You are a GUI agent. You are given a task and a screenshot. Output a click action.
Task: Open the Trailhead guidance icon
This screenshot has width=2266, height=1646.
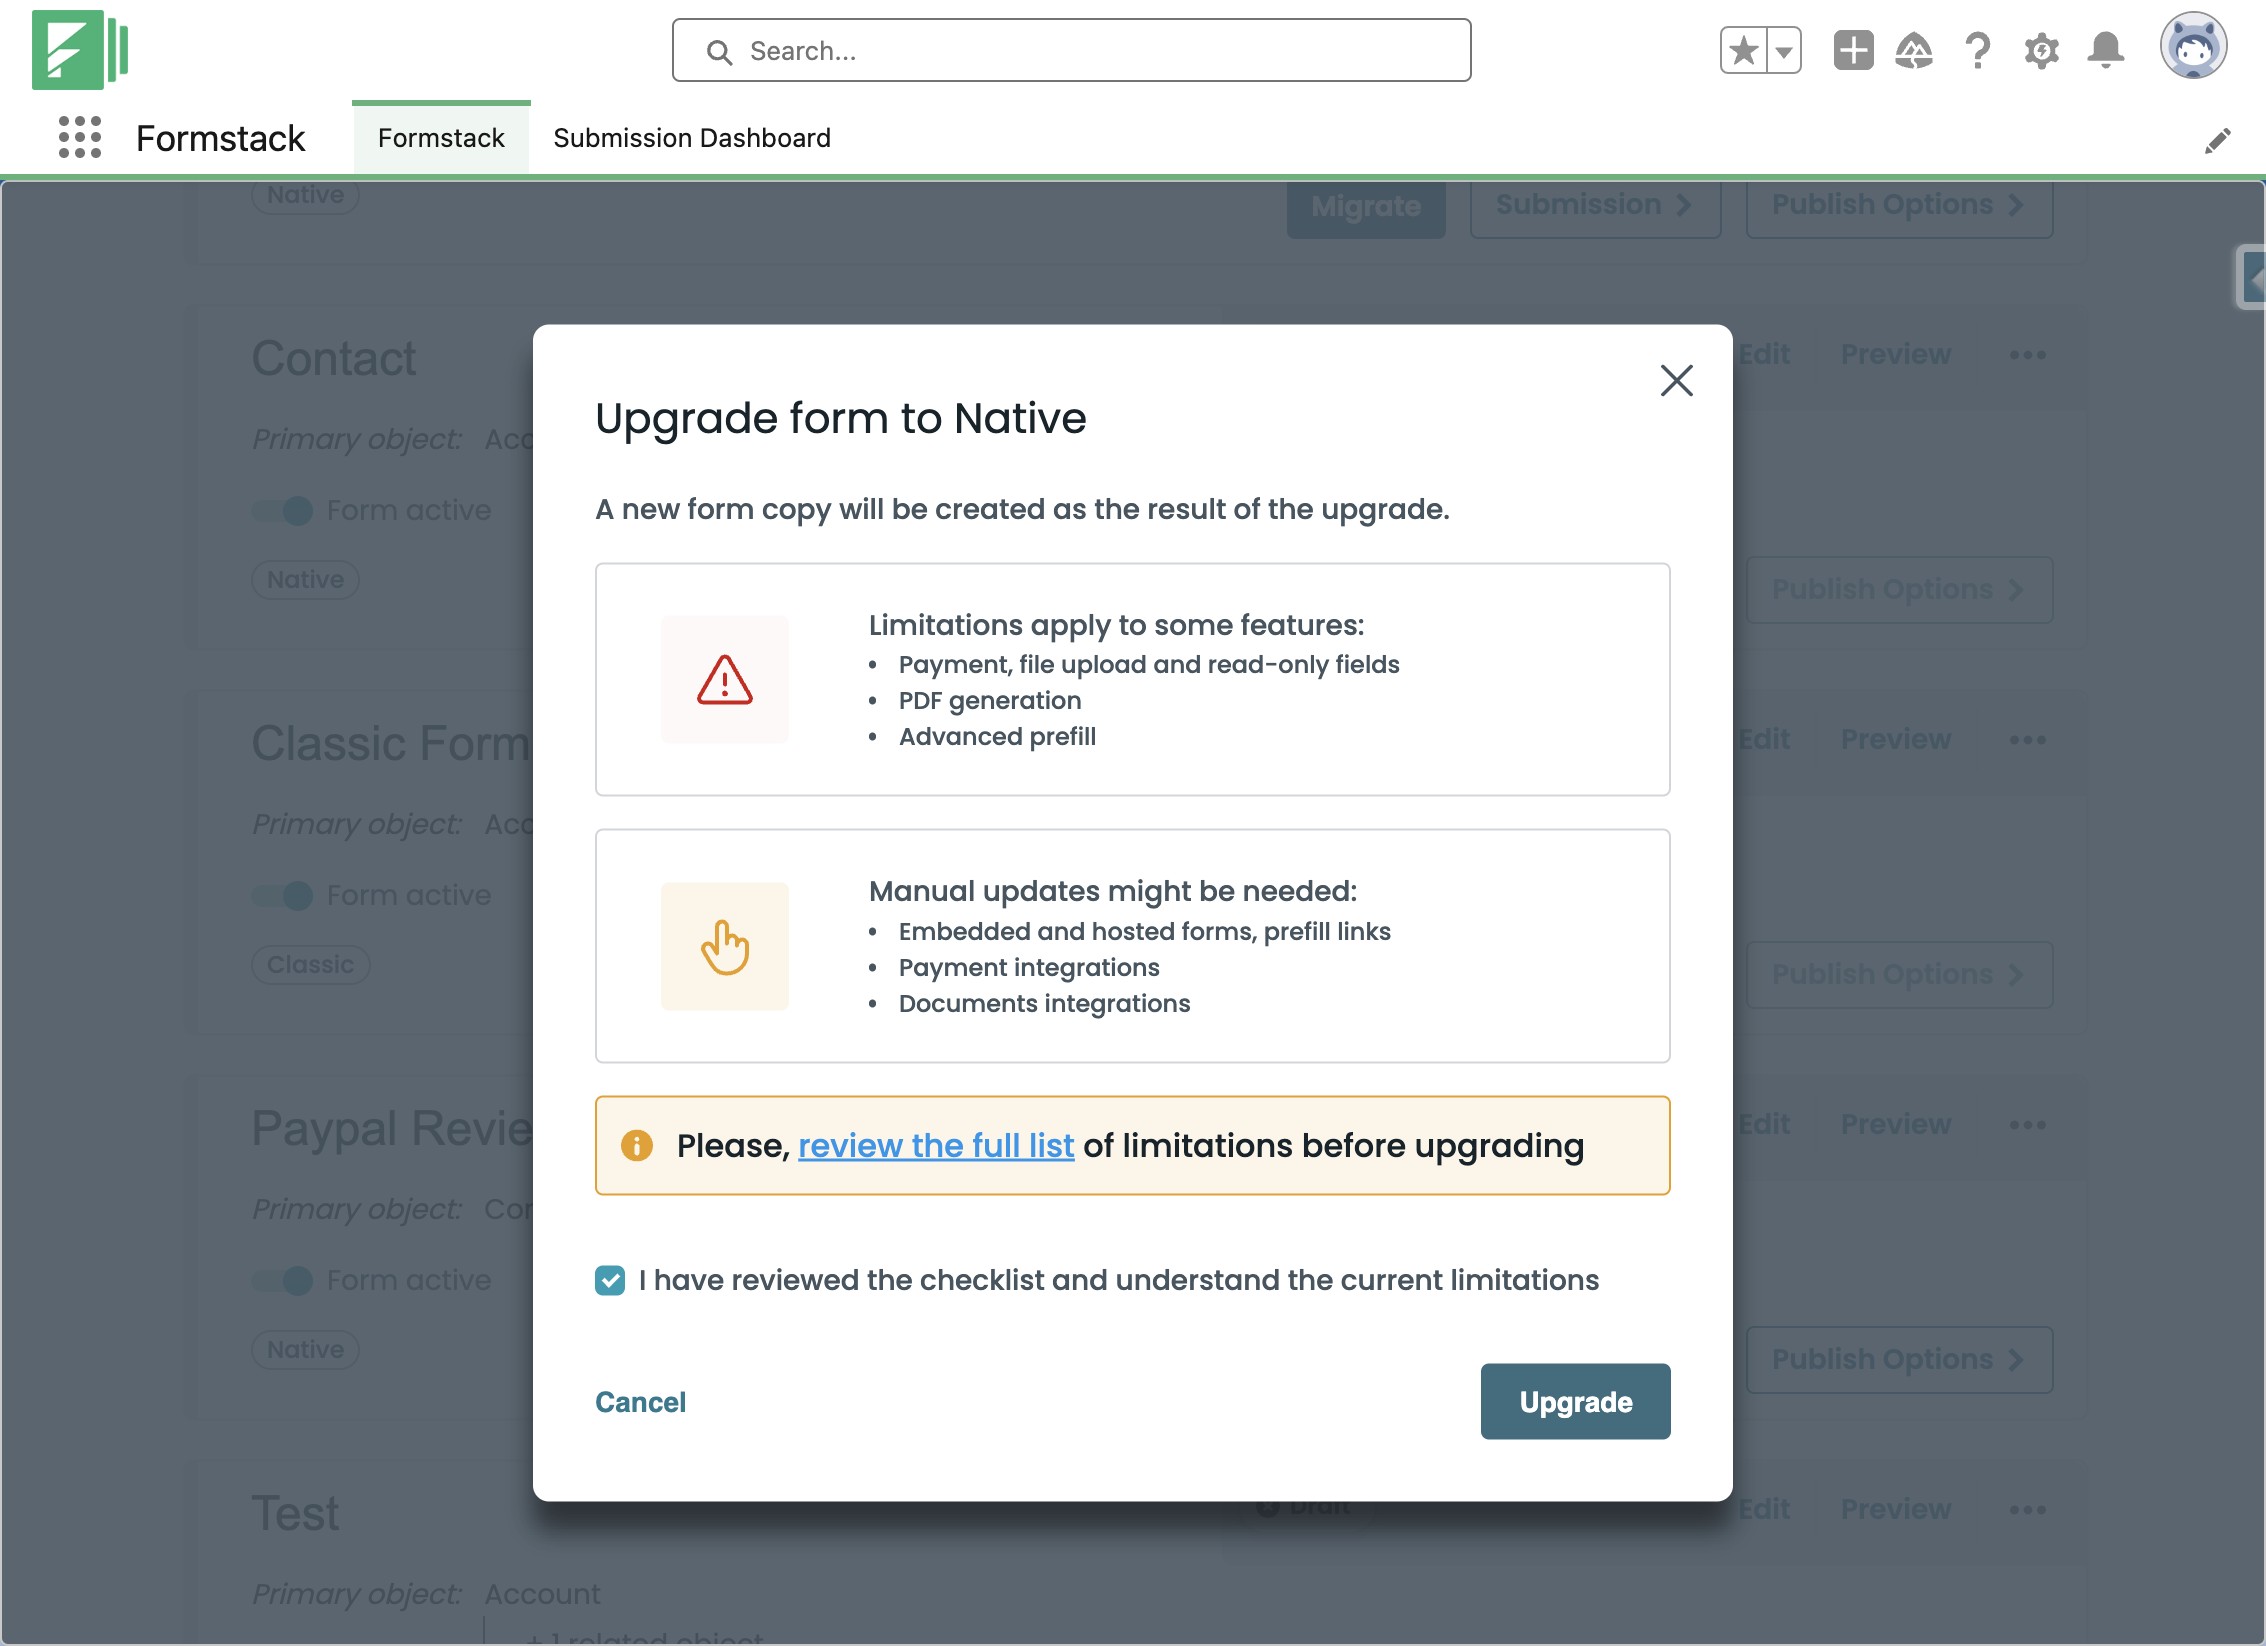click(1913, 50)
